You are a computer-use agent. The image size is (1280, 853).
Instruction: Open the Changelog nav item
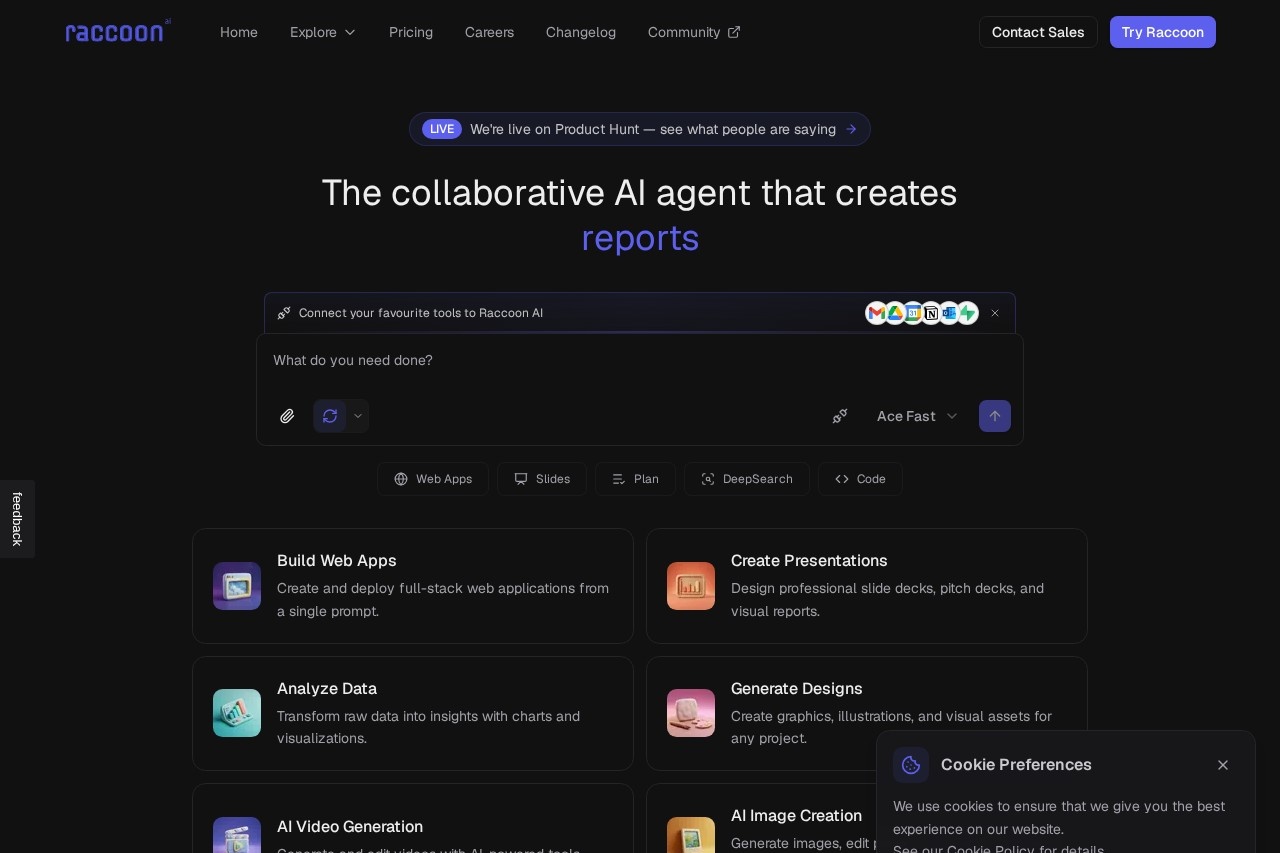pos(581,32)
